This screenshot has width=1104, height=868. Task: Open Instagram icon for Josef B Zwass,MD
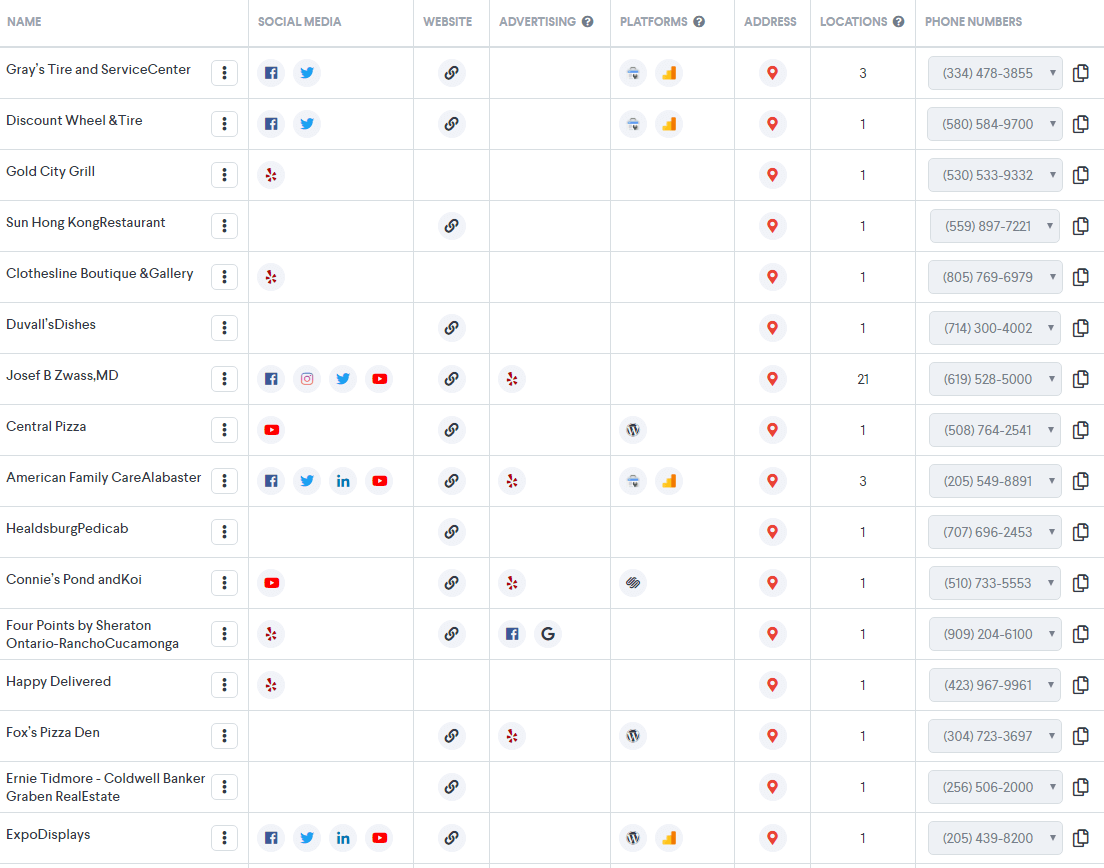[307, 379]
